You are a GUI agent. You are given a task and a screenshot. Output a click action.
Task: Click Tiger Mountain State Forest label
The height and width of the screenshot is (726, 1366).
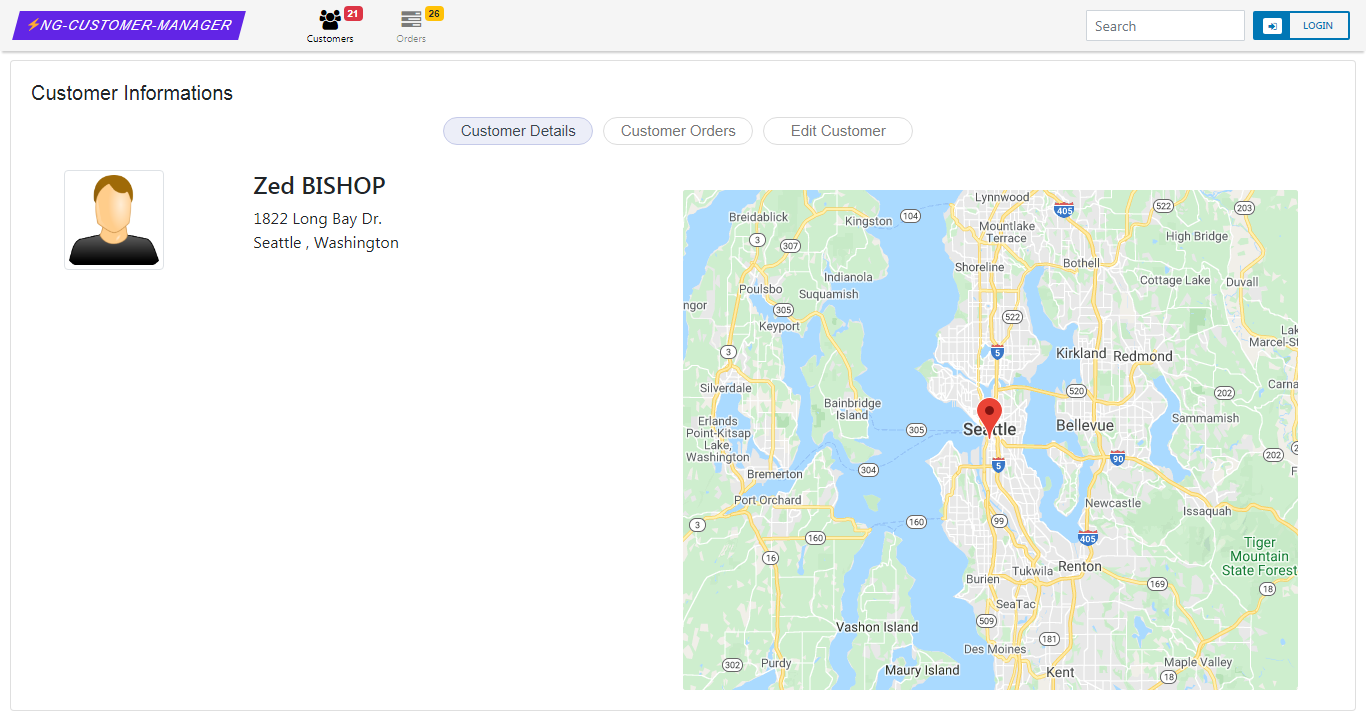[1259, 556]
